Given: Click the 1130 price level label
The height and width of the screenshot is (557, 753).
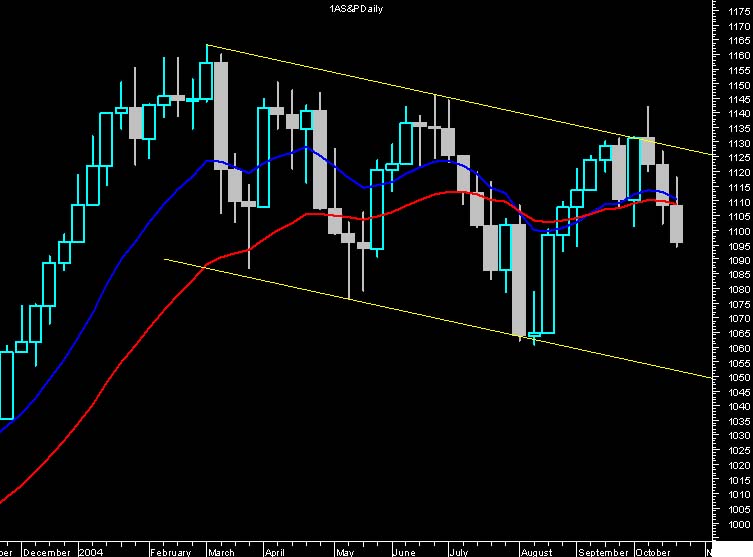Looking at the screenshot, I should (x=739, y=144).
